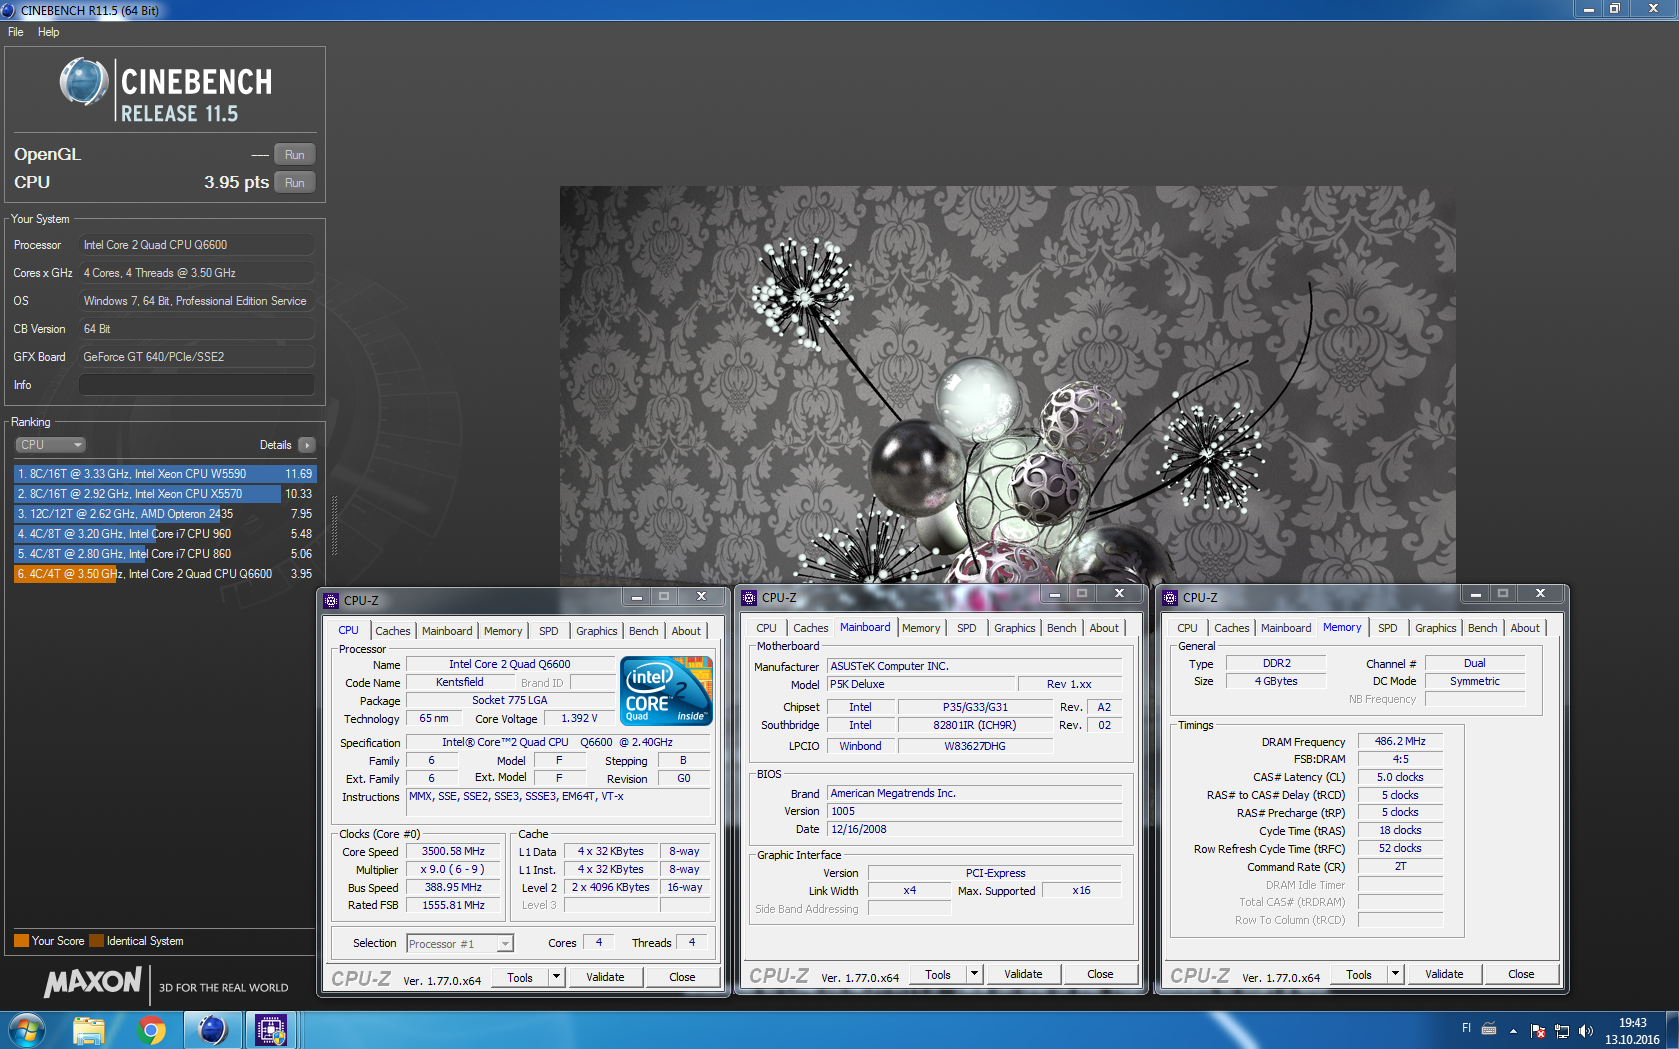This screenshot has height=1049, width=1679.
Task: Click Show Desktop button on taskbar edge
Action: [x=1672, y=1030]
